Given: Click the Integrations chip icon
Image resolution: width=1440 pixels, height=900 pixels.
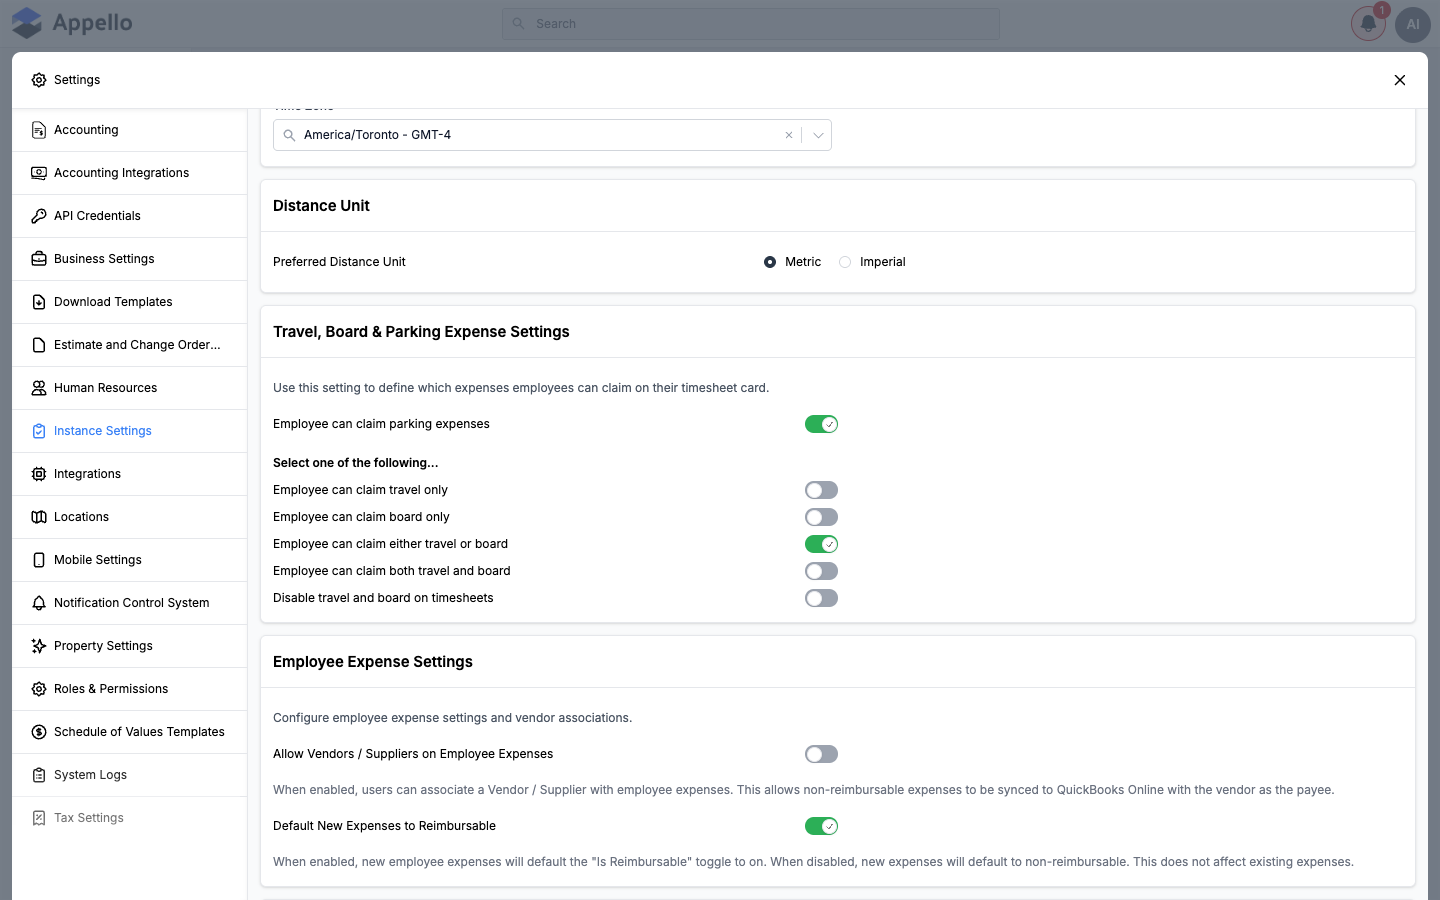Looking at the screenshot, I should 39,474.
